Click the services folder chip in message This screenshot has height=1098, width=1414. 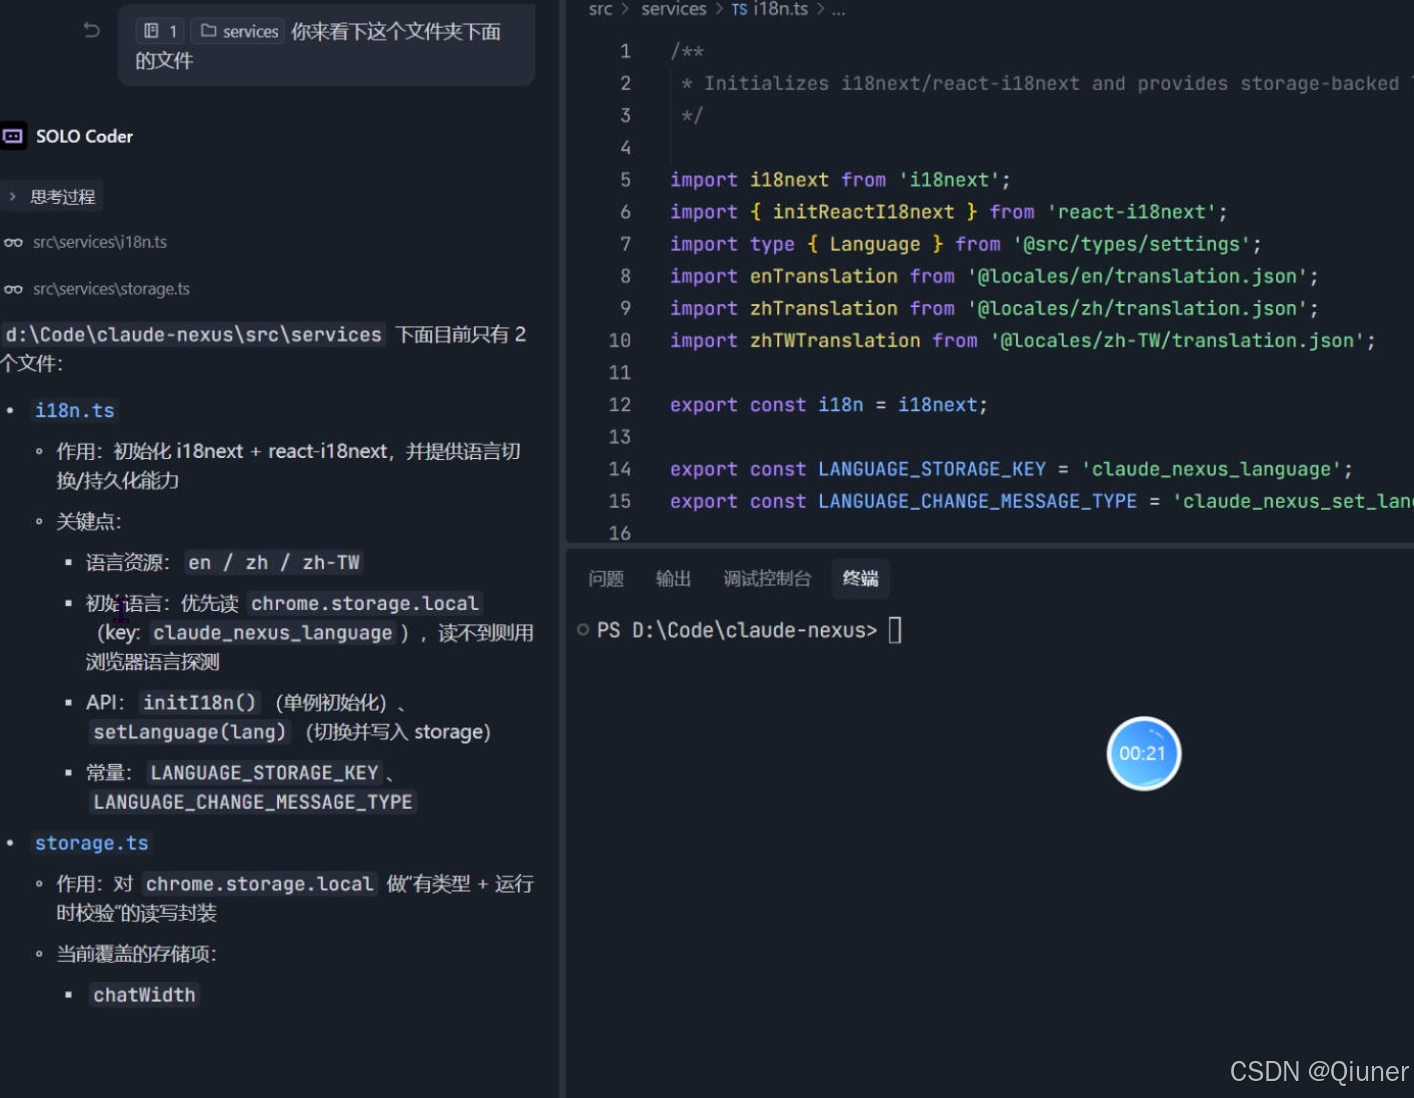point(239,31)
